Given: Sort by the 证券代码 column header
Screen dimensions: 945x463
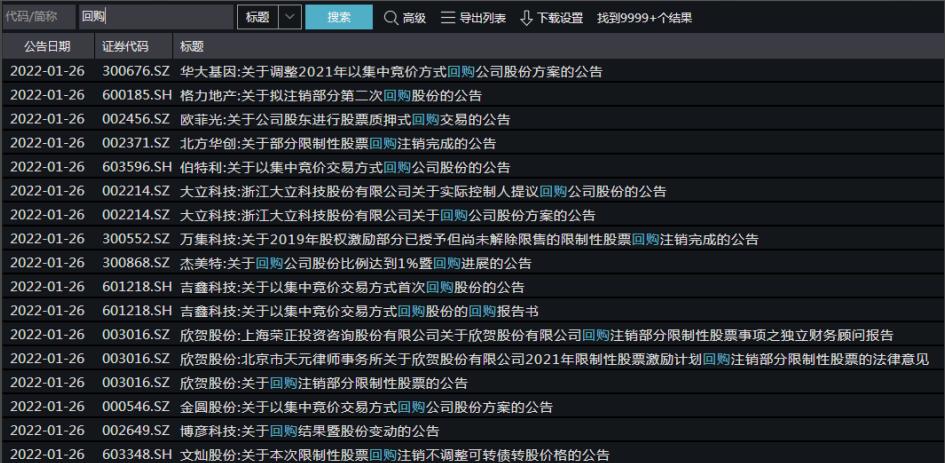Looking at the screenshot, I should click(124, 46).
